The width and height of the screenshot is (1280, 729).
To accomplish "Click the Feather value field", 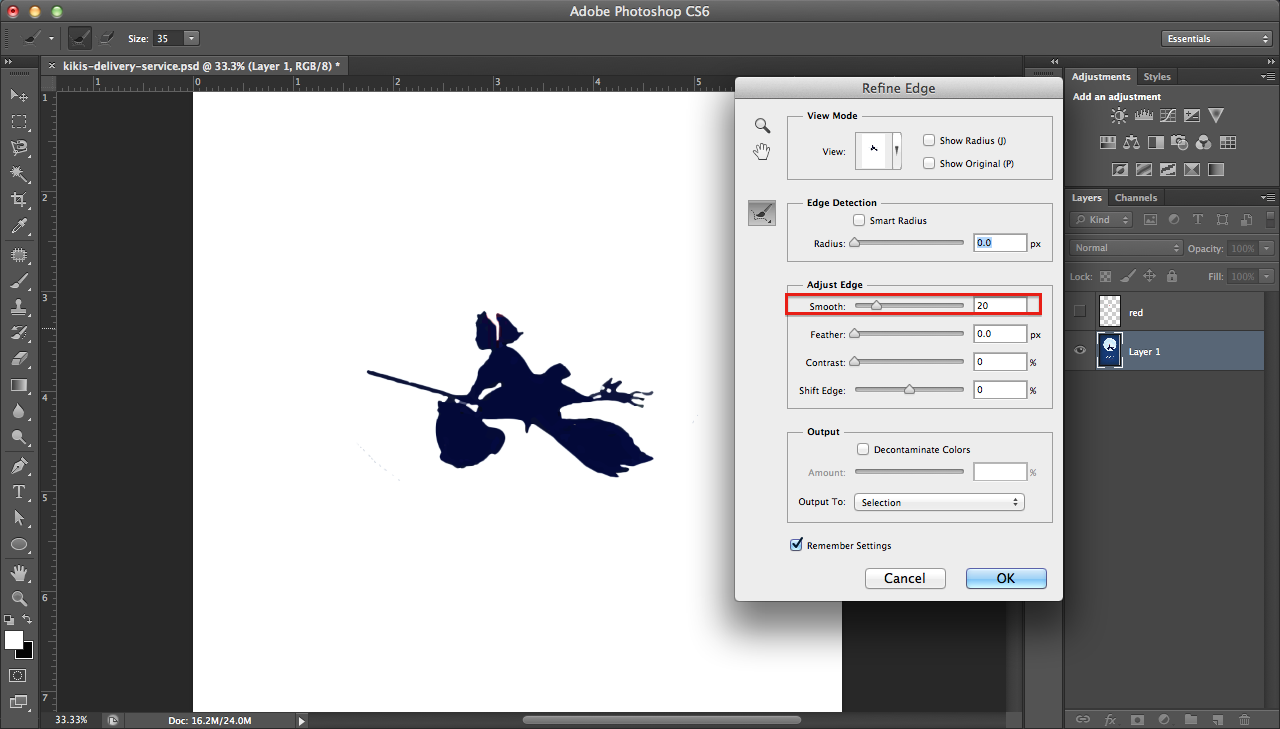I will [1000, 334].
